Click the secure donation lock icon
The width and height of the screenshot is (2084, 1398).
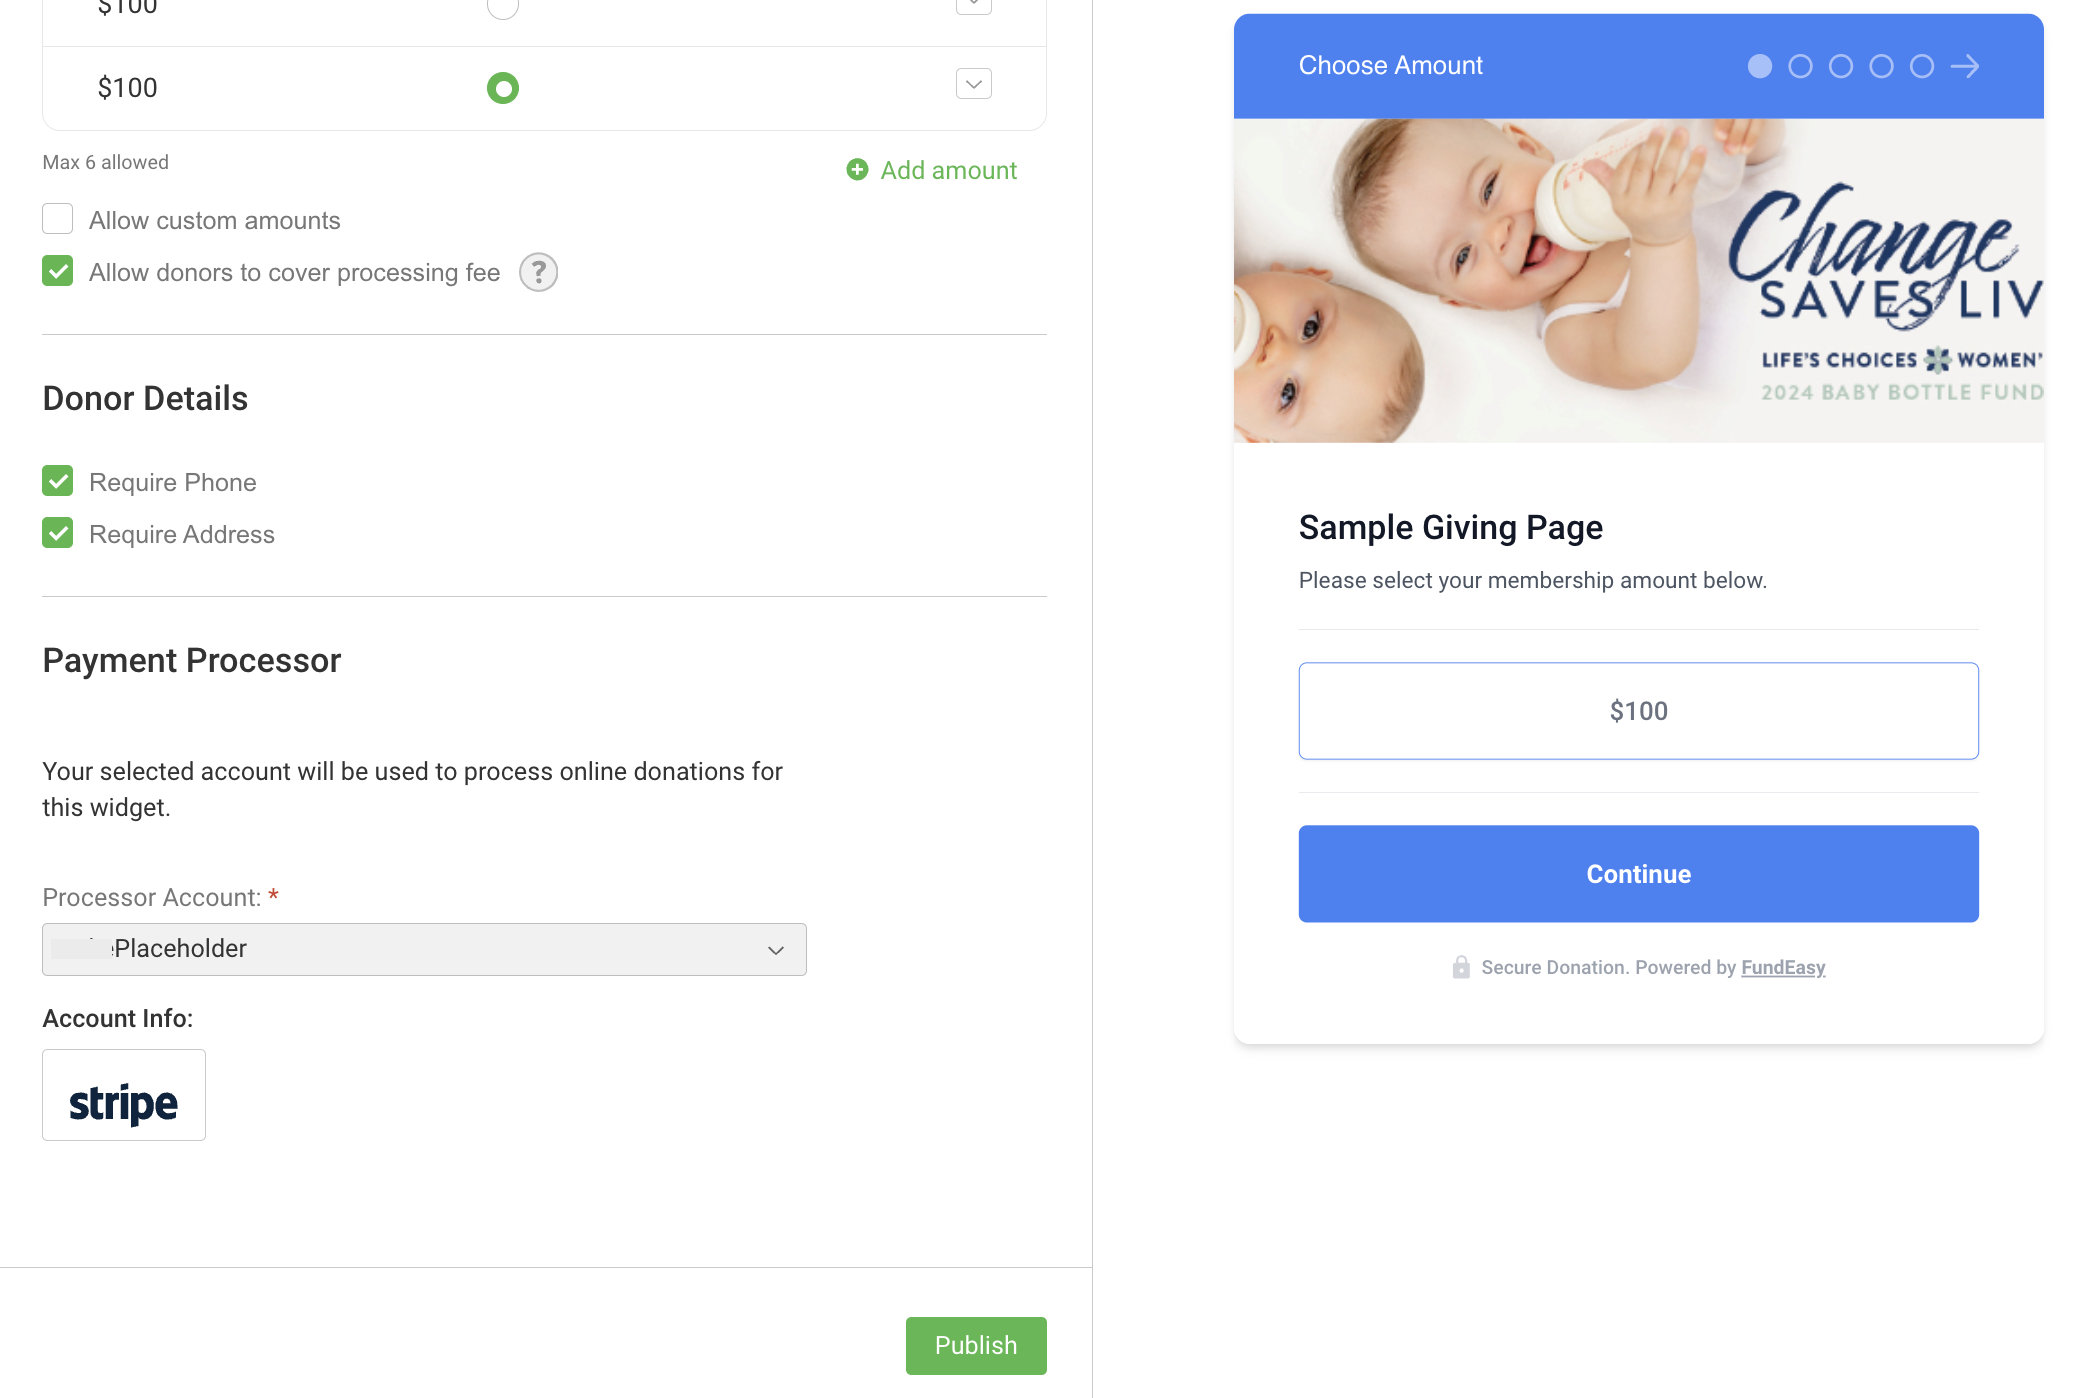[1461, 967]
